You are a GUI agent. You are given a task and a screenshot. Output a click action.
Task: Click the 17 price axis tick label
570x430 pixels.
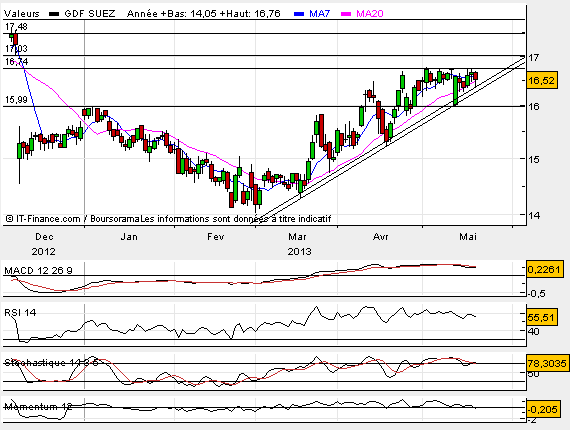(x=534, y=58)
